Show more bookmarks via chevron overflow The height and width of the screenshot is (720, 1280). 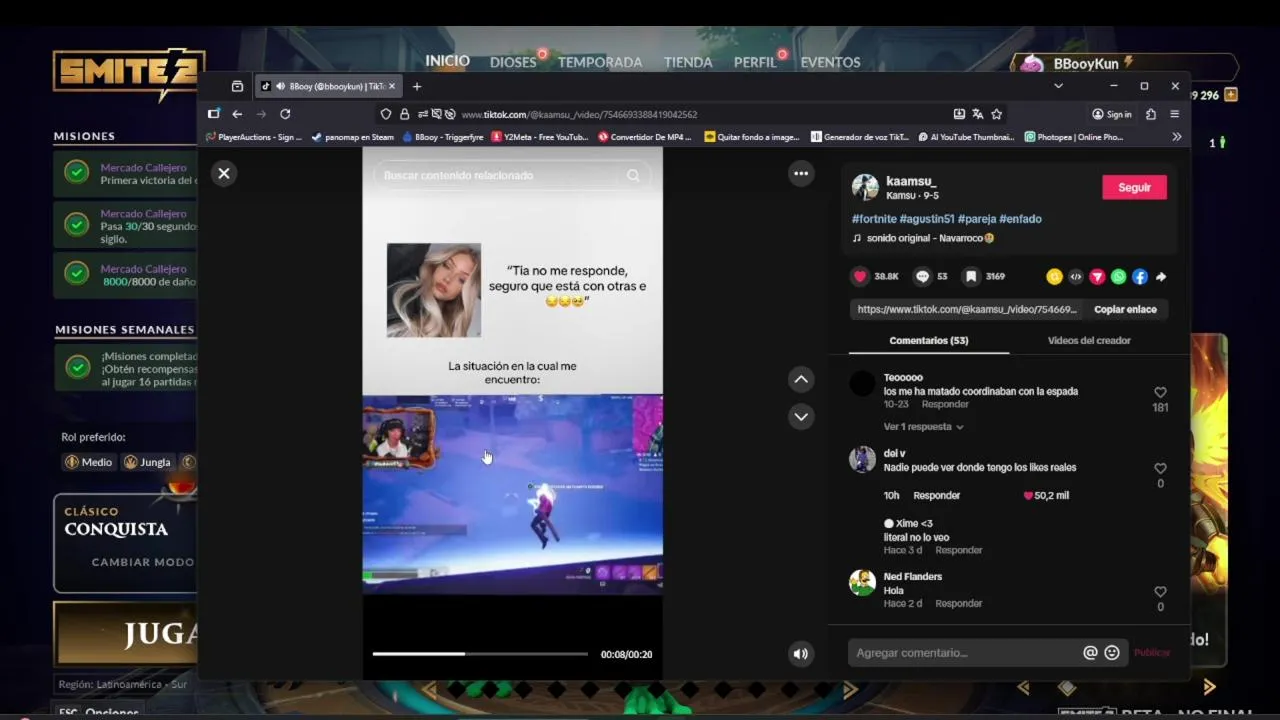1176,137
